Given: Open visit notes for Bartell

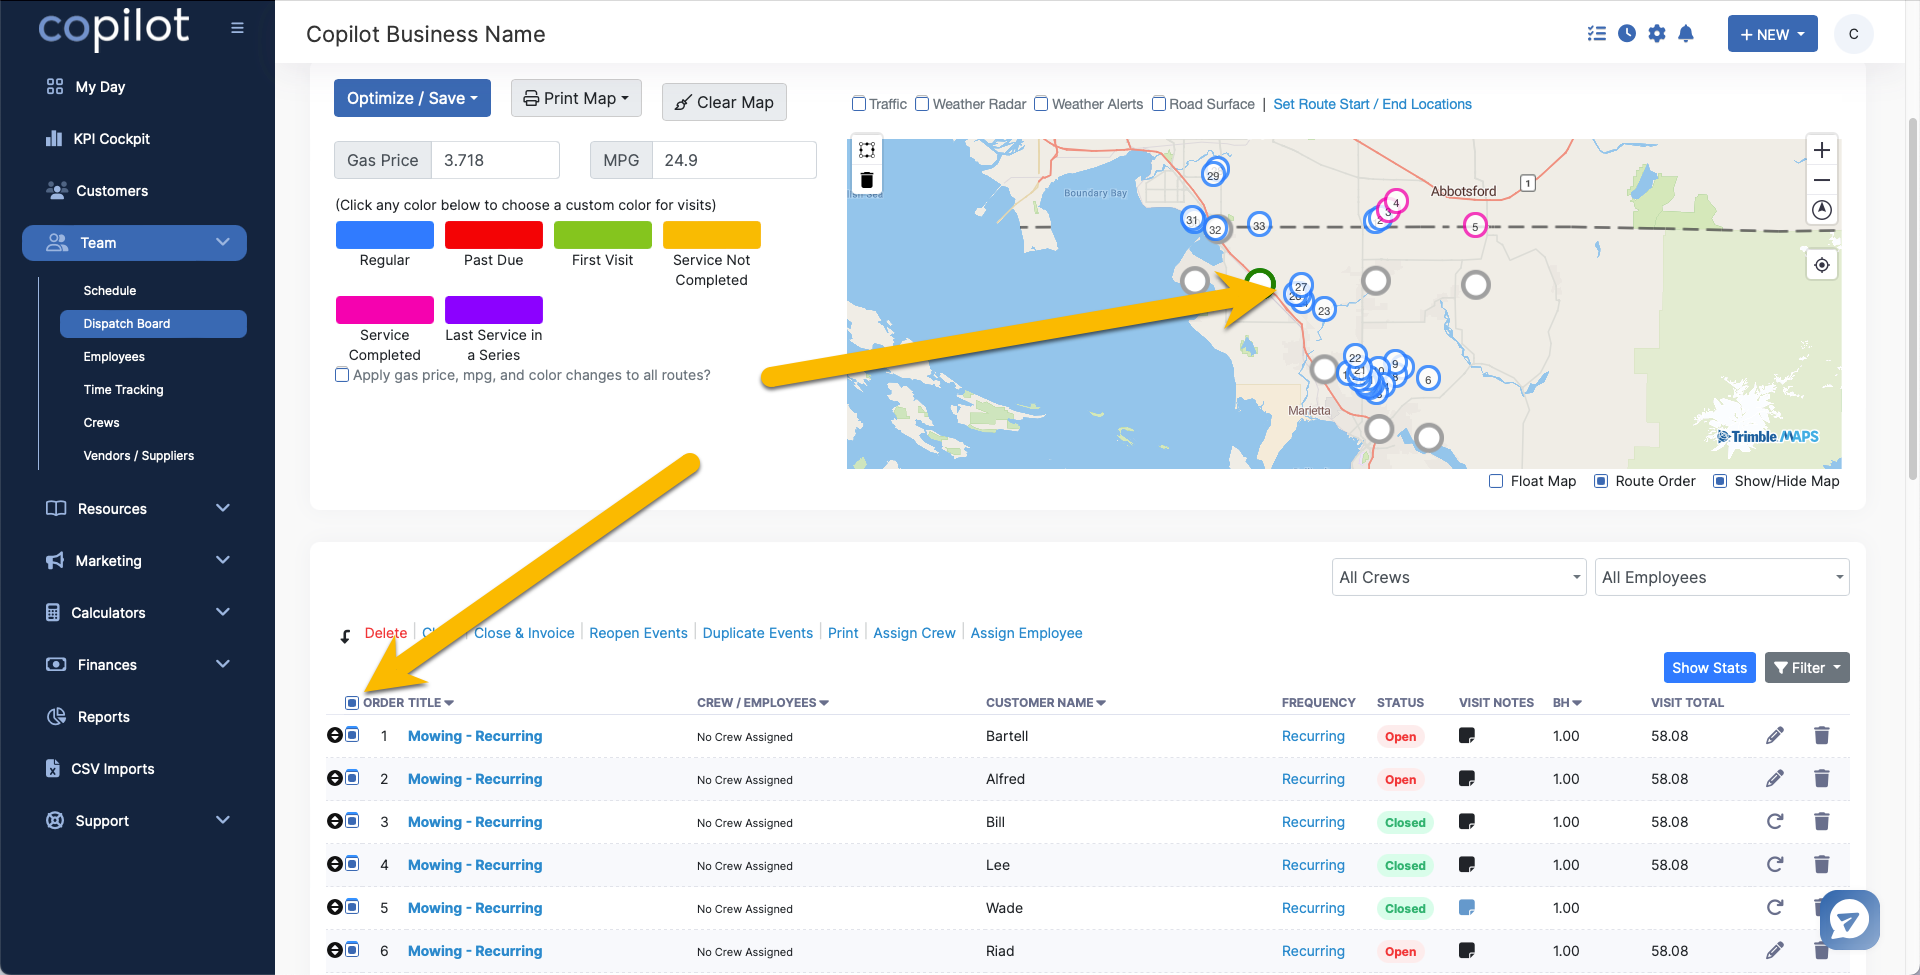Looking at the screenshot, I should tap(1467, 736).
